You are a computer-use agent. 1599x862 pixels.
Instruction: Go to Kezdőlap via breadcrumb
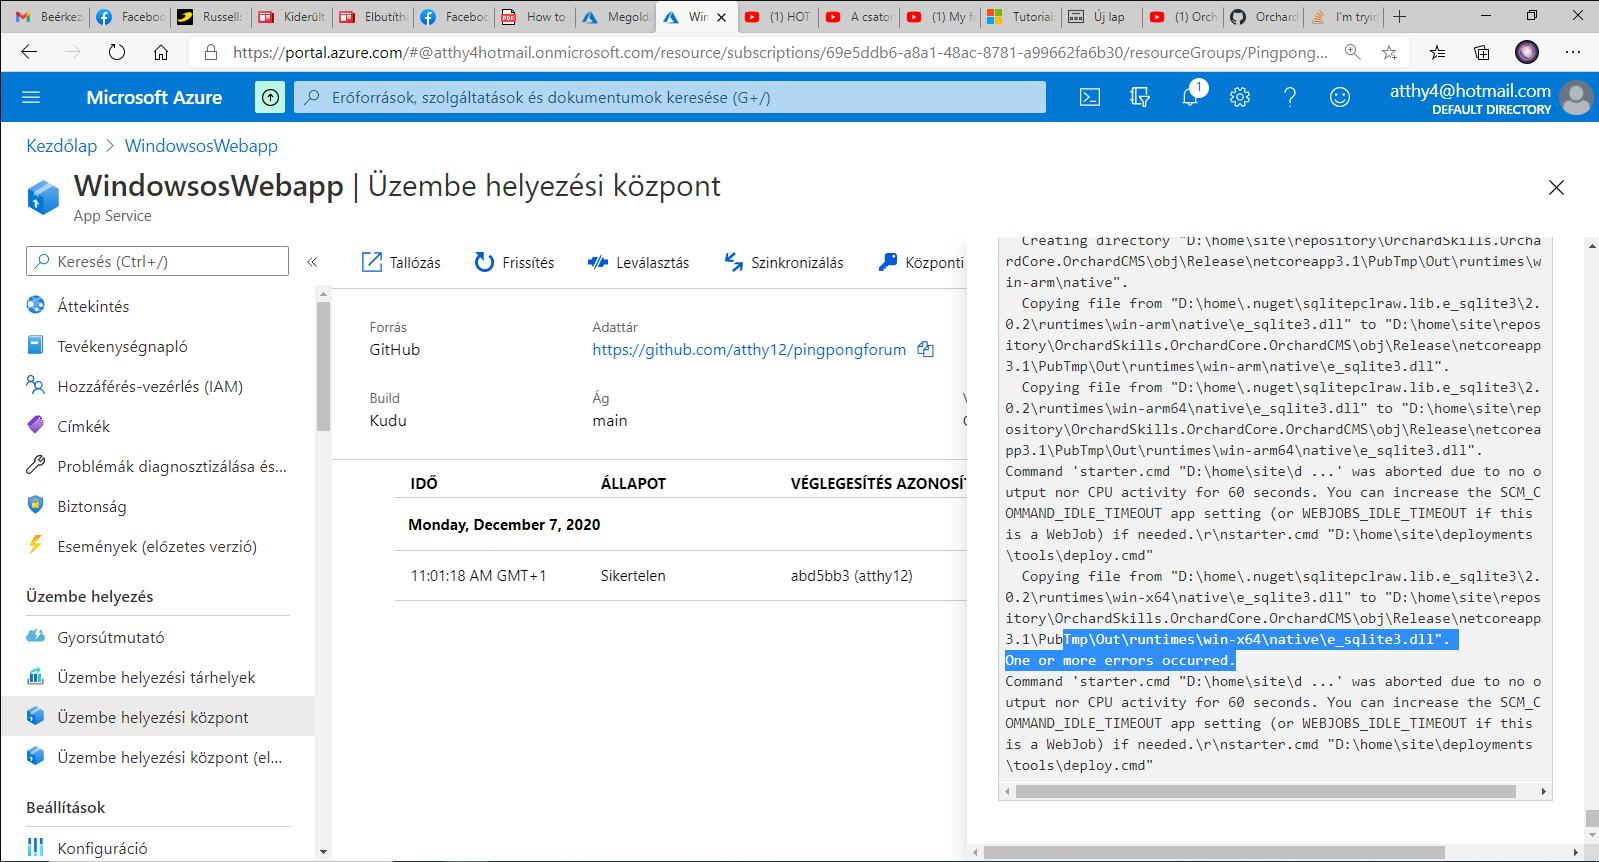tap(62, 146)
